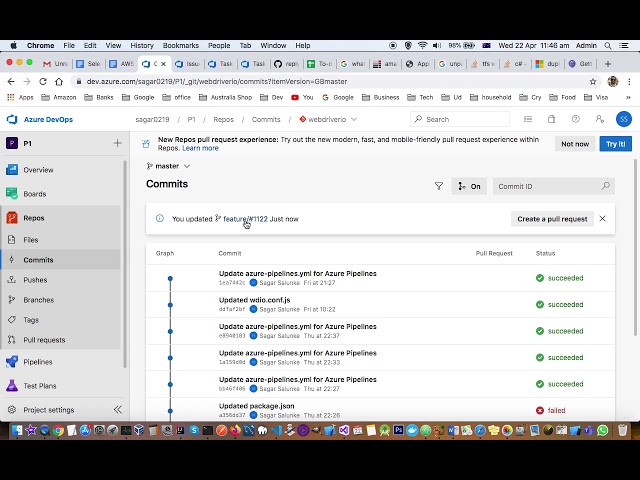
Task: Open the office bookmarks folder
Action: (x=176, y=97)
